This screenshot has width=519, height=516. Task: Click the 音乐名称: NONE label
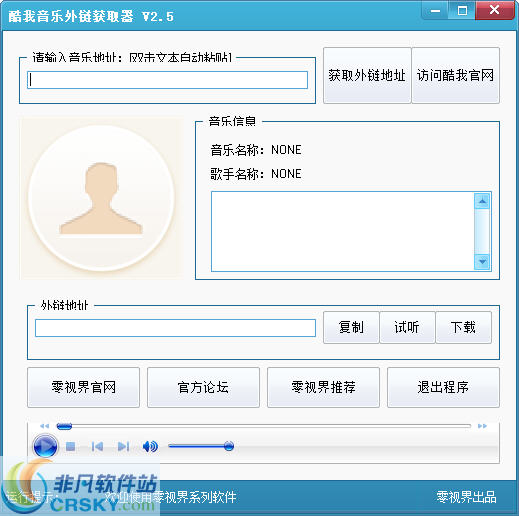tap(256, 150)
